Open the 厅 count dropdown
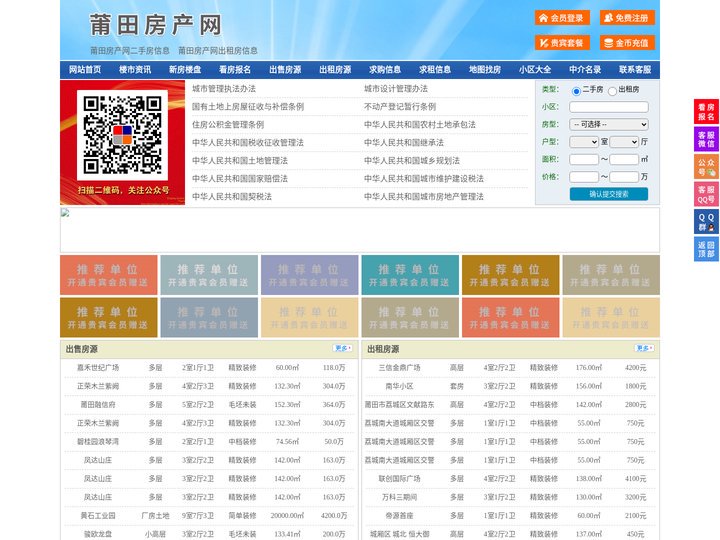Image resolution: width=720 pixels, height=540 pixels. pyautogui.click(x=624, y=142)
